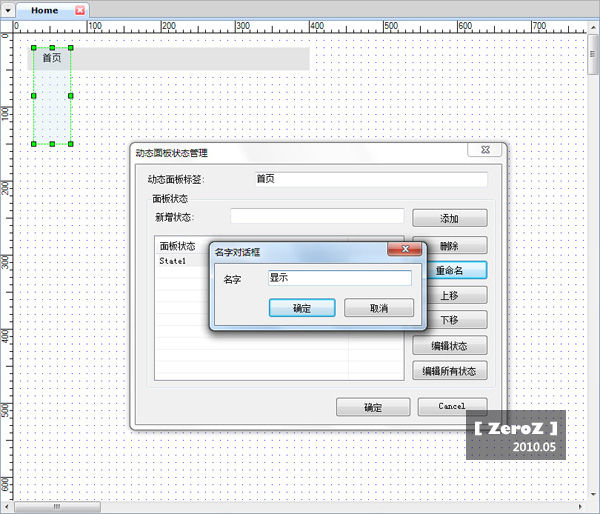This screenshot has height=514, width=600.
Task: Open the tab list dropdown arrow
Action: click(x=8, y=10)
